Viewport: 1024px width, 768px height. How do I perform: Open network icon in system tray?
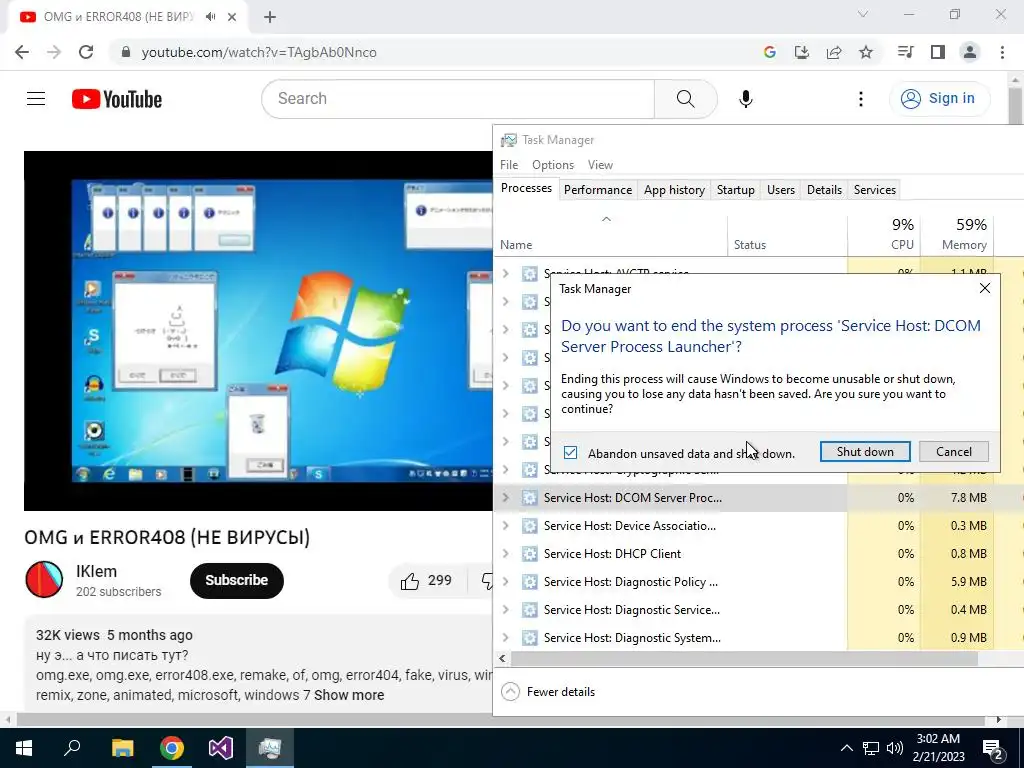pyautogui.click(x=871, y=748)
